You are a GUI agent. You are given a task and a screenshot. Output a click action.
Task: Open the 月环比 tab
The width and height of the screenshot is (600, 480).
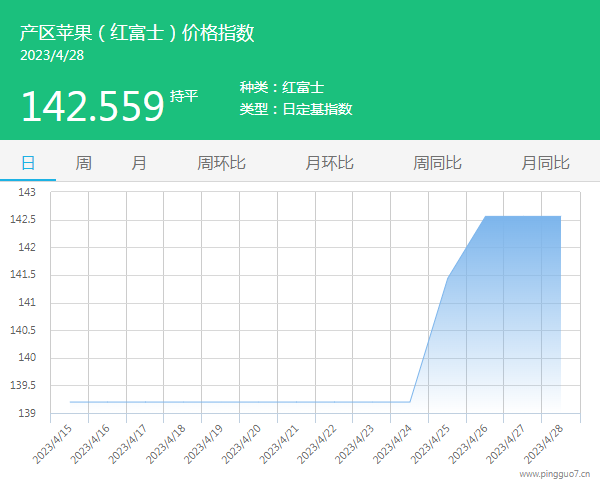(329, 163)
